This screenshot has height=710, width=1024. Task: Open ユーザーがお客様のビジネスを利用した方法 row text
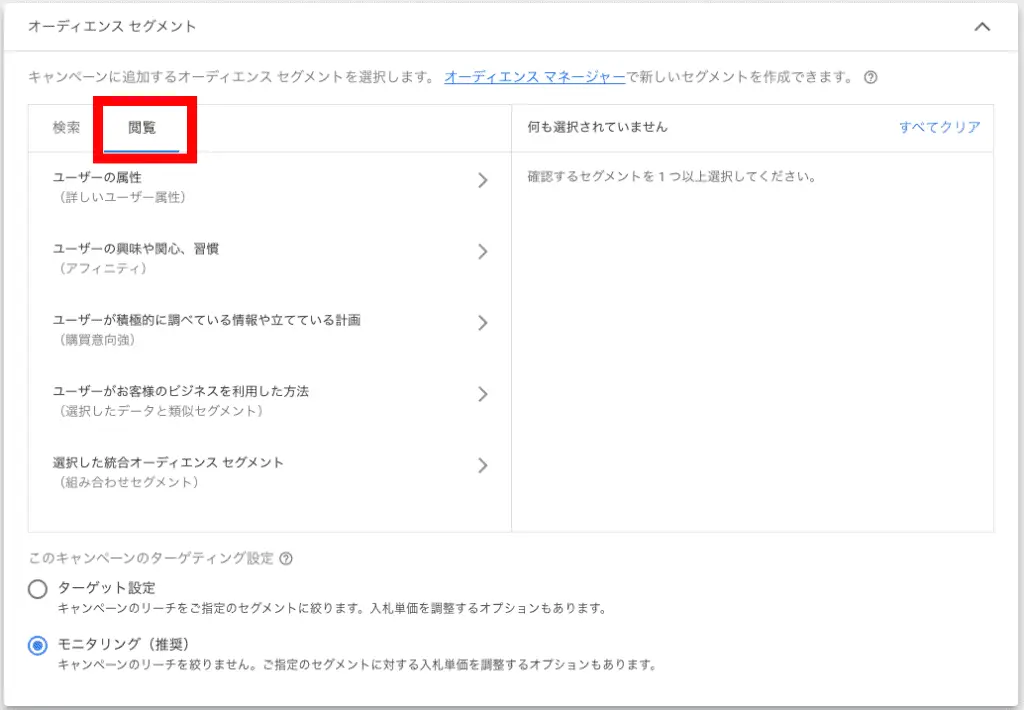(181, 391)
